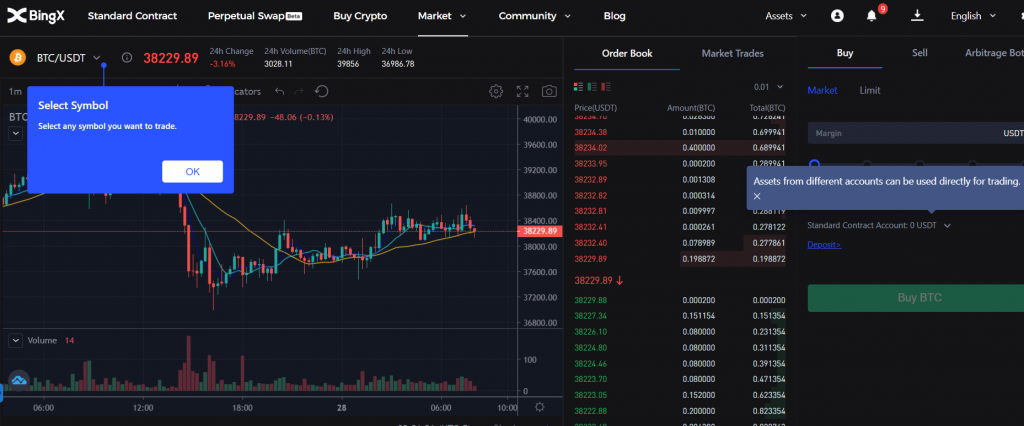Select the 1m timeframe
Image resolution: width=1024 pixels, height=426 pixels.
click(15, 91)
